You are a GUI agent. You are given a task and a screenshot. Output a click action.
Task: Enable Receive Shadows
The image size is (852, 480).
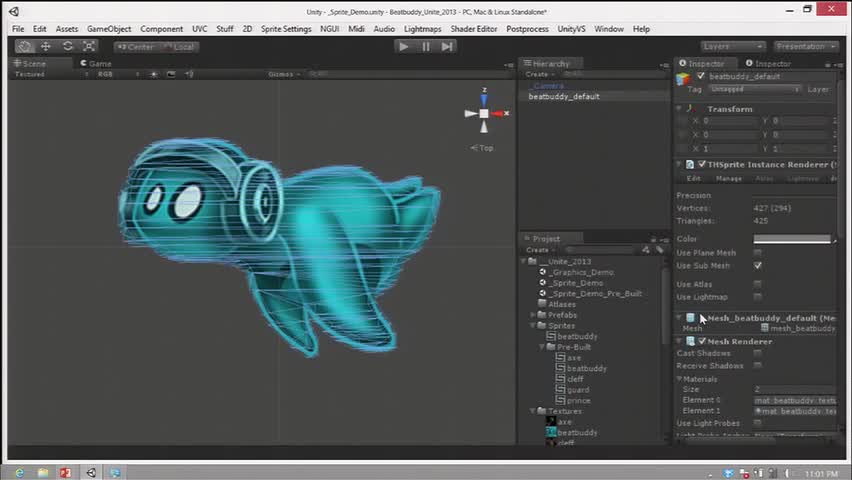point(757,365)
